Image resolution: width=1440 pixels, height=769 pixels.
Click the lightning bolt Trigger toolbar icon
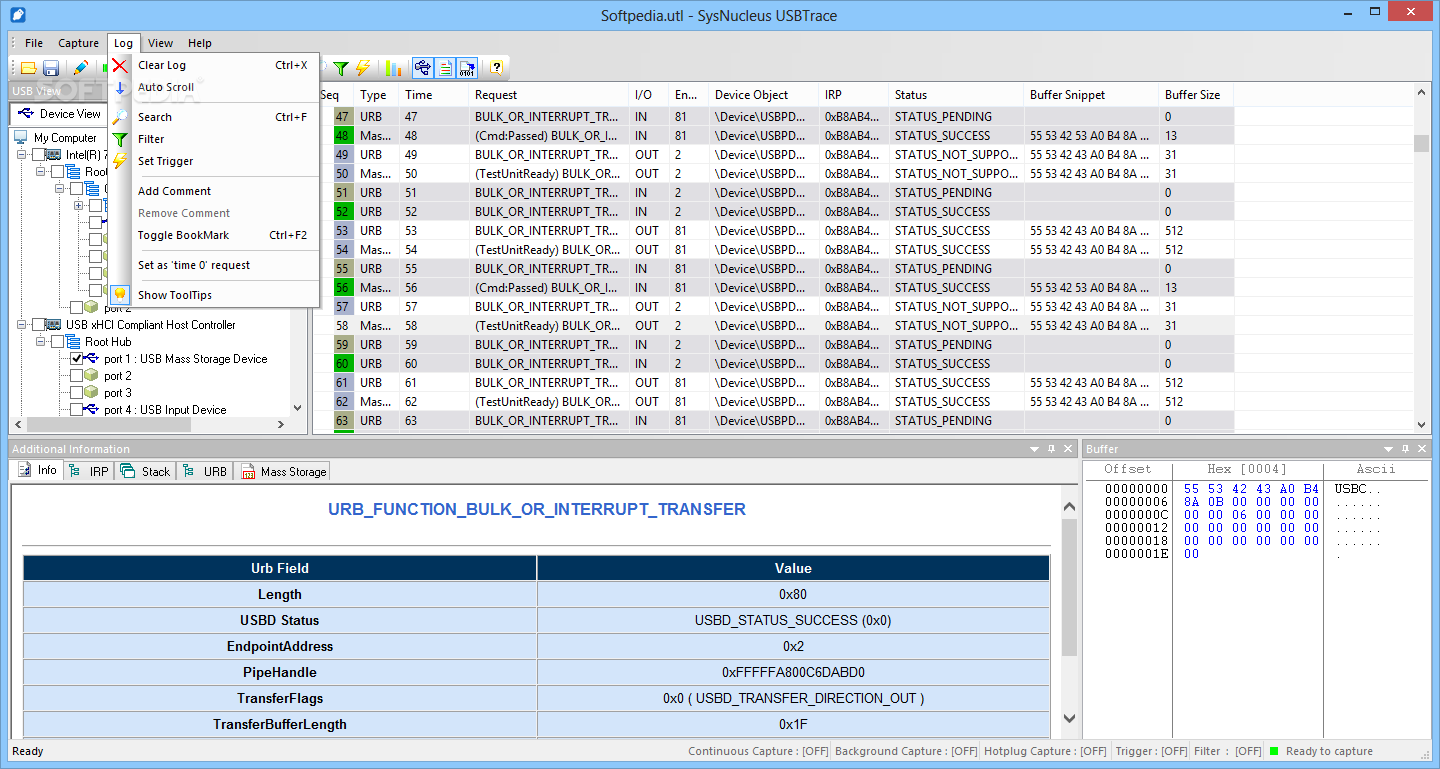click(363, 68)
